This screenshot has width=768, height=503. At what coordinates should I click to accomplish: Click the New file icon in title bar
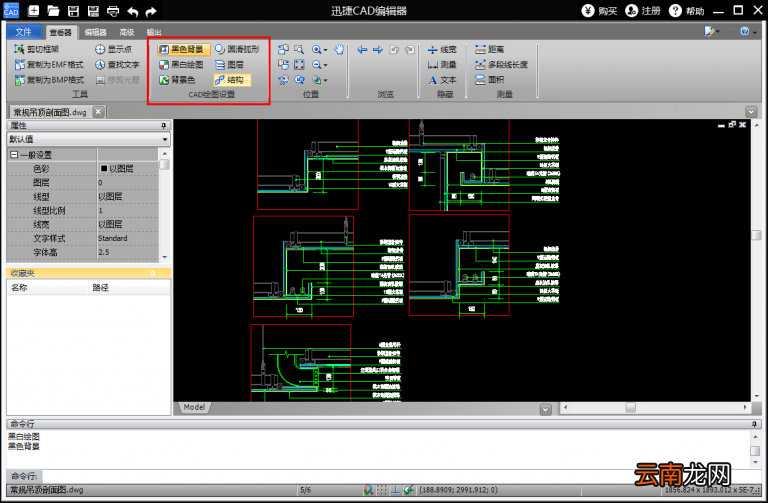(x=33, y=11)
